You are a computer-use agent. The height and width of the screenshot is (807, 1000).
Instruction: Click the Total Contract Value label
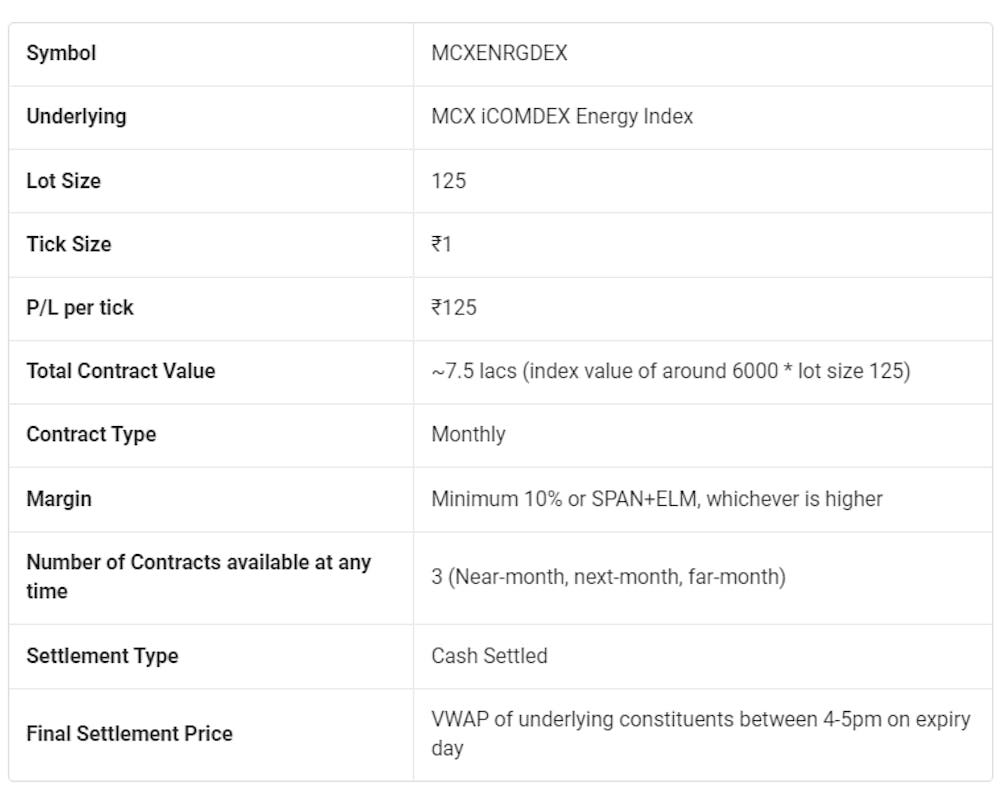tap(121, 371)
